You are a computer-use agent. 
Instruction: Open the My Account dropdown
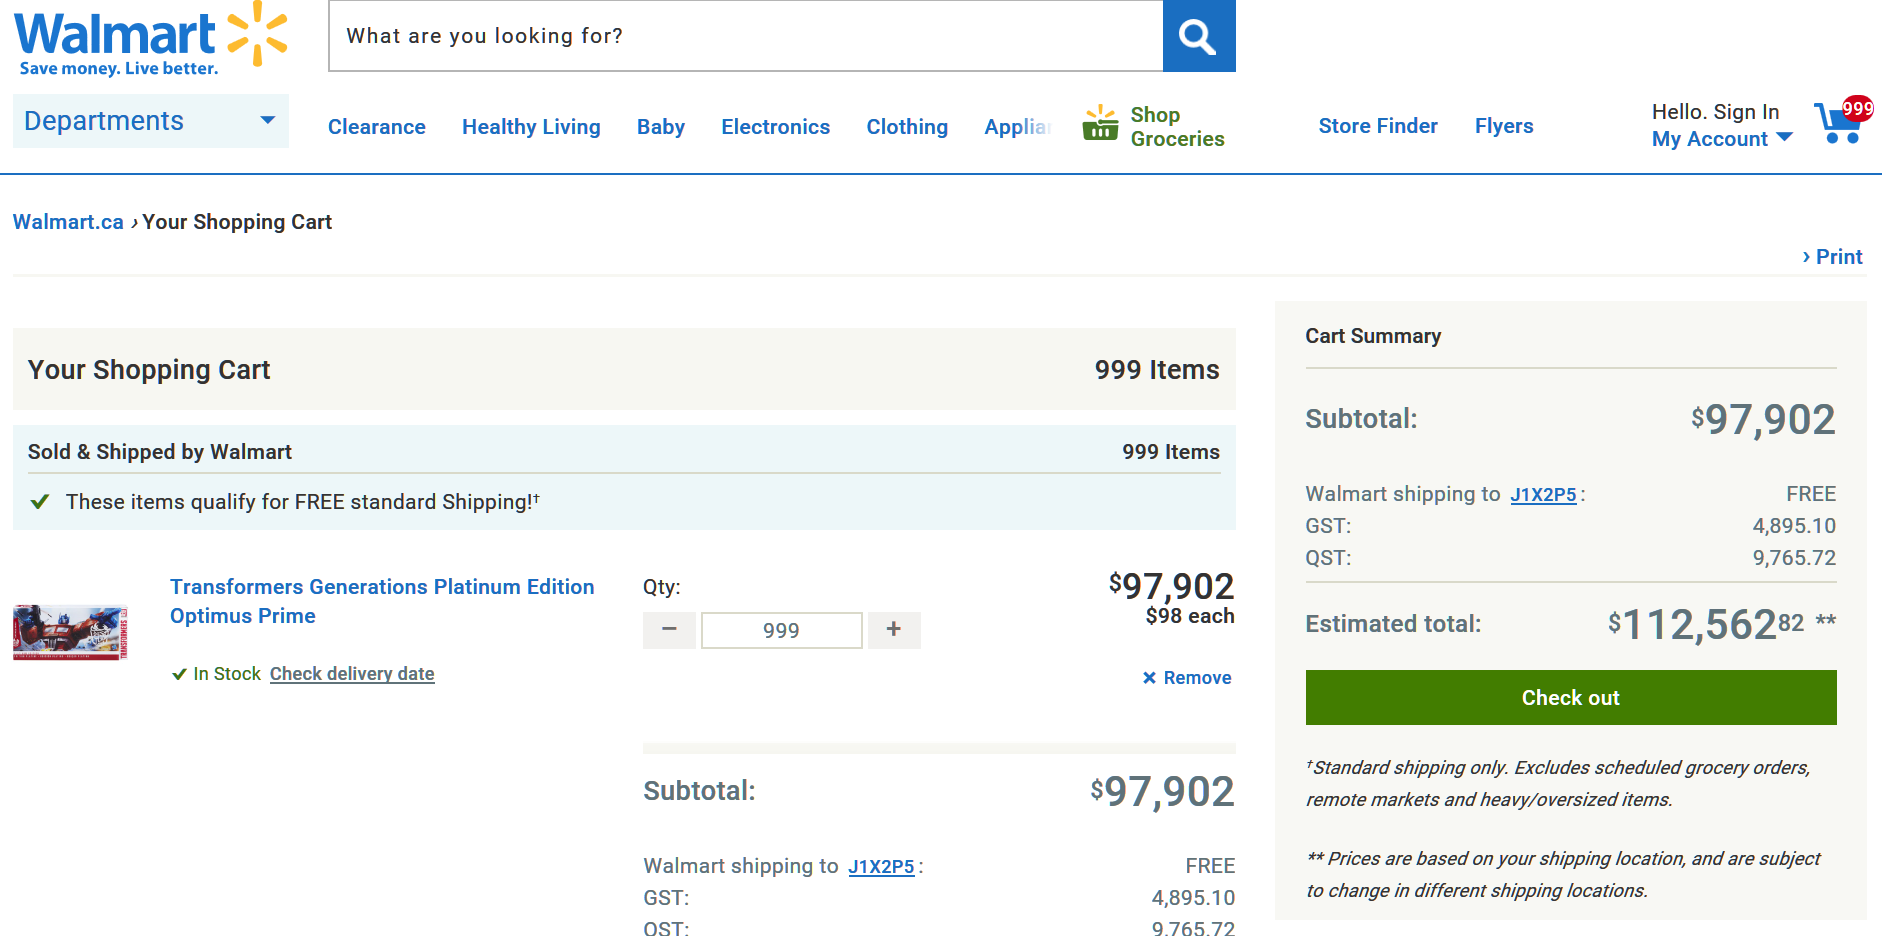pos(1722,139)
